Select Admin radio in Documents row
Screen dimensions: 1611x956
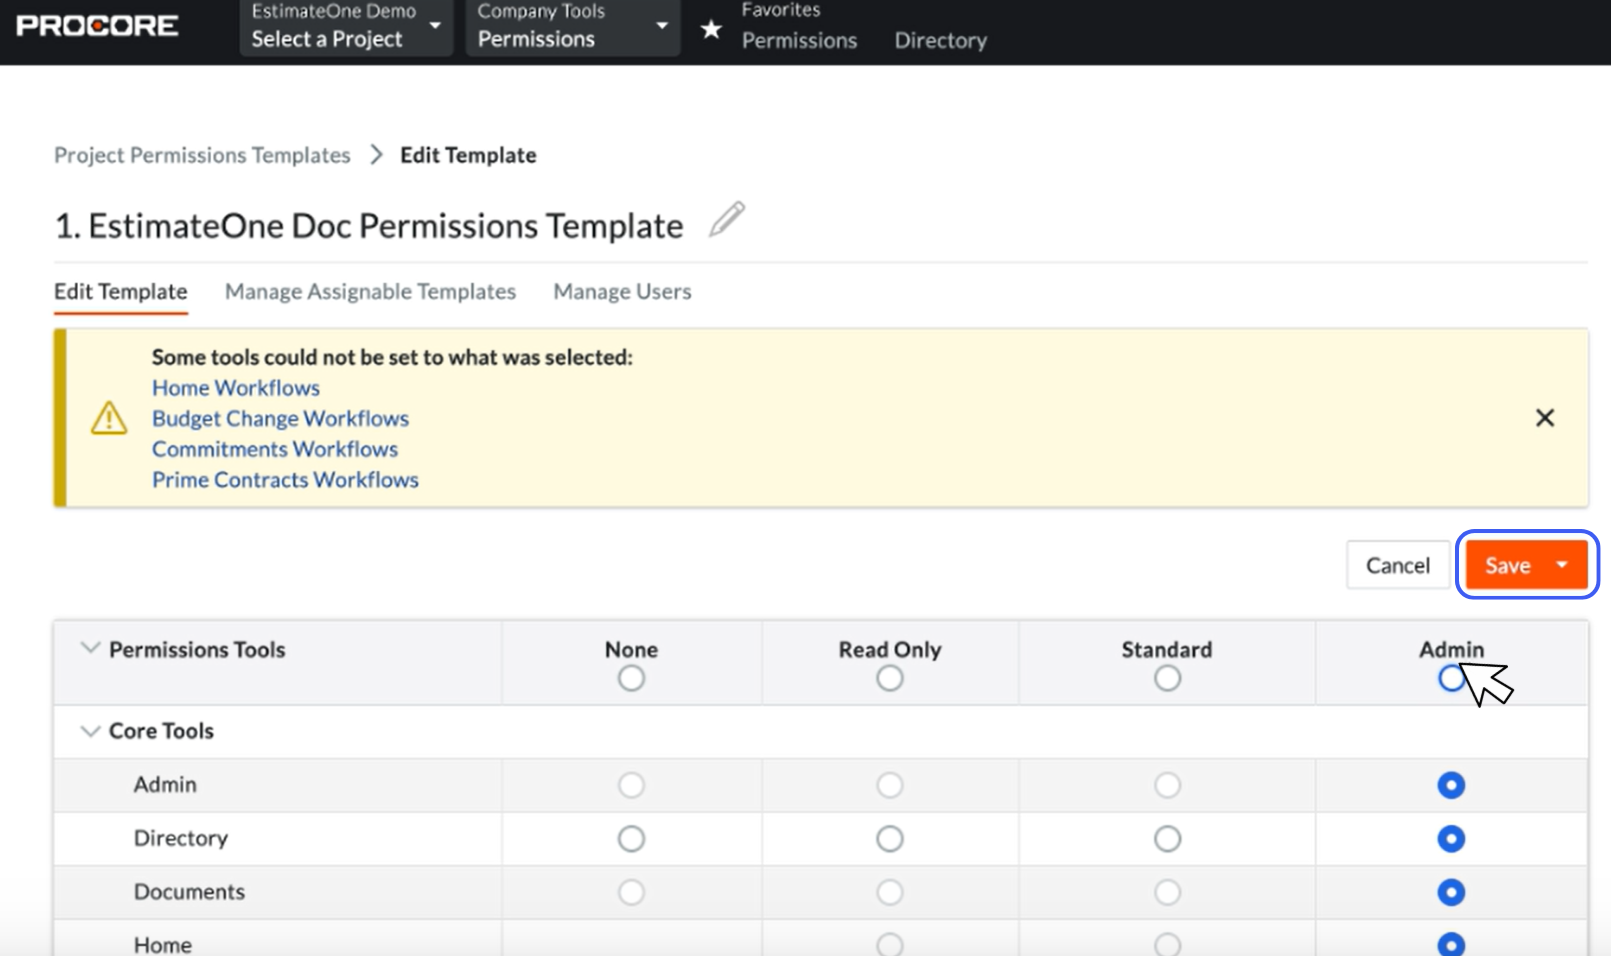pyautogui.click(x=1451, y=892)
